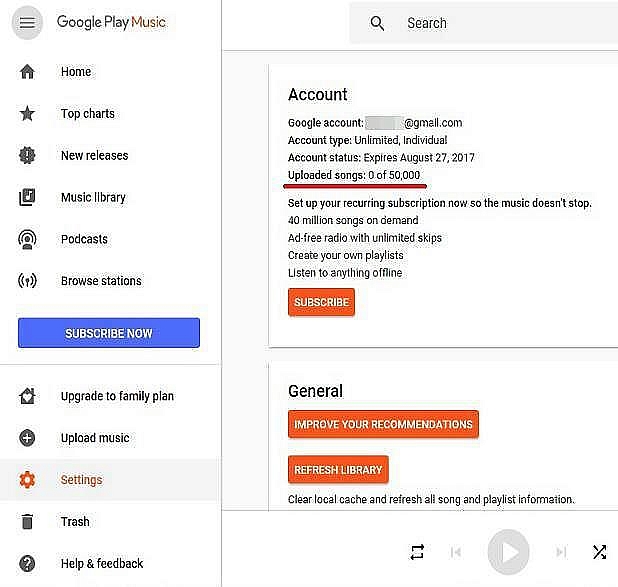Click the Top charts star icon
Viewport: 618px width, 587px height.
click(x=27, y=114)
